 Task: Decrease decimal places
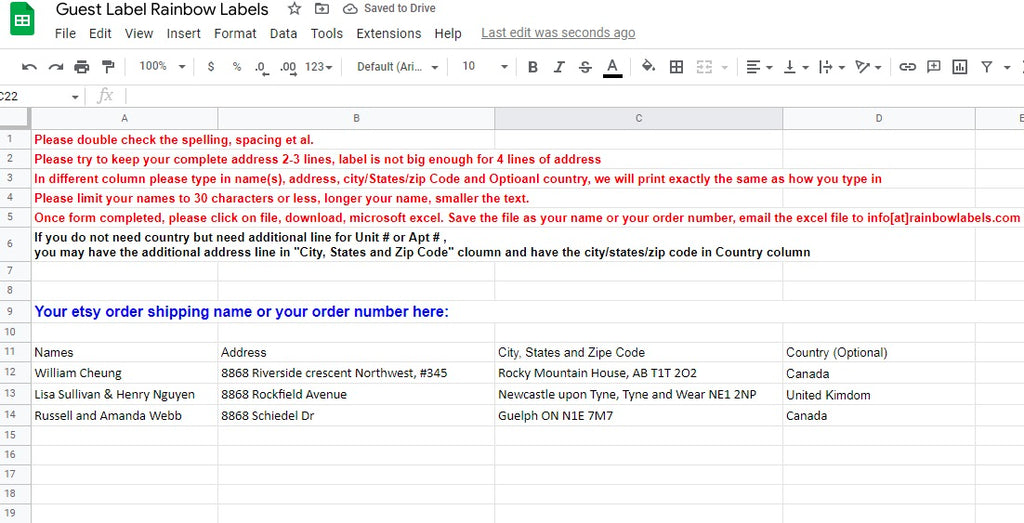pos(261,67)
